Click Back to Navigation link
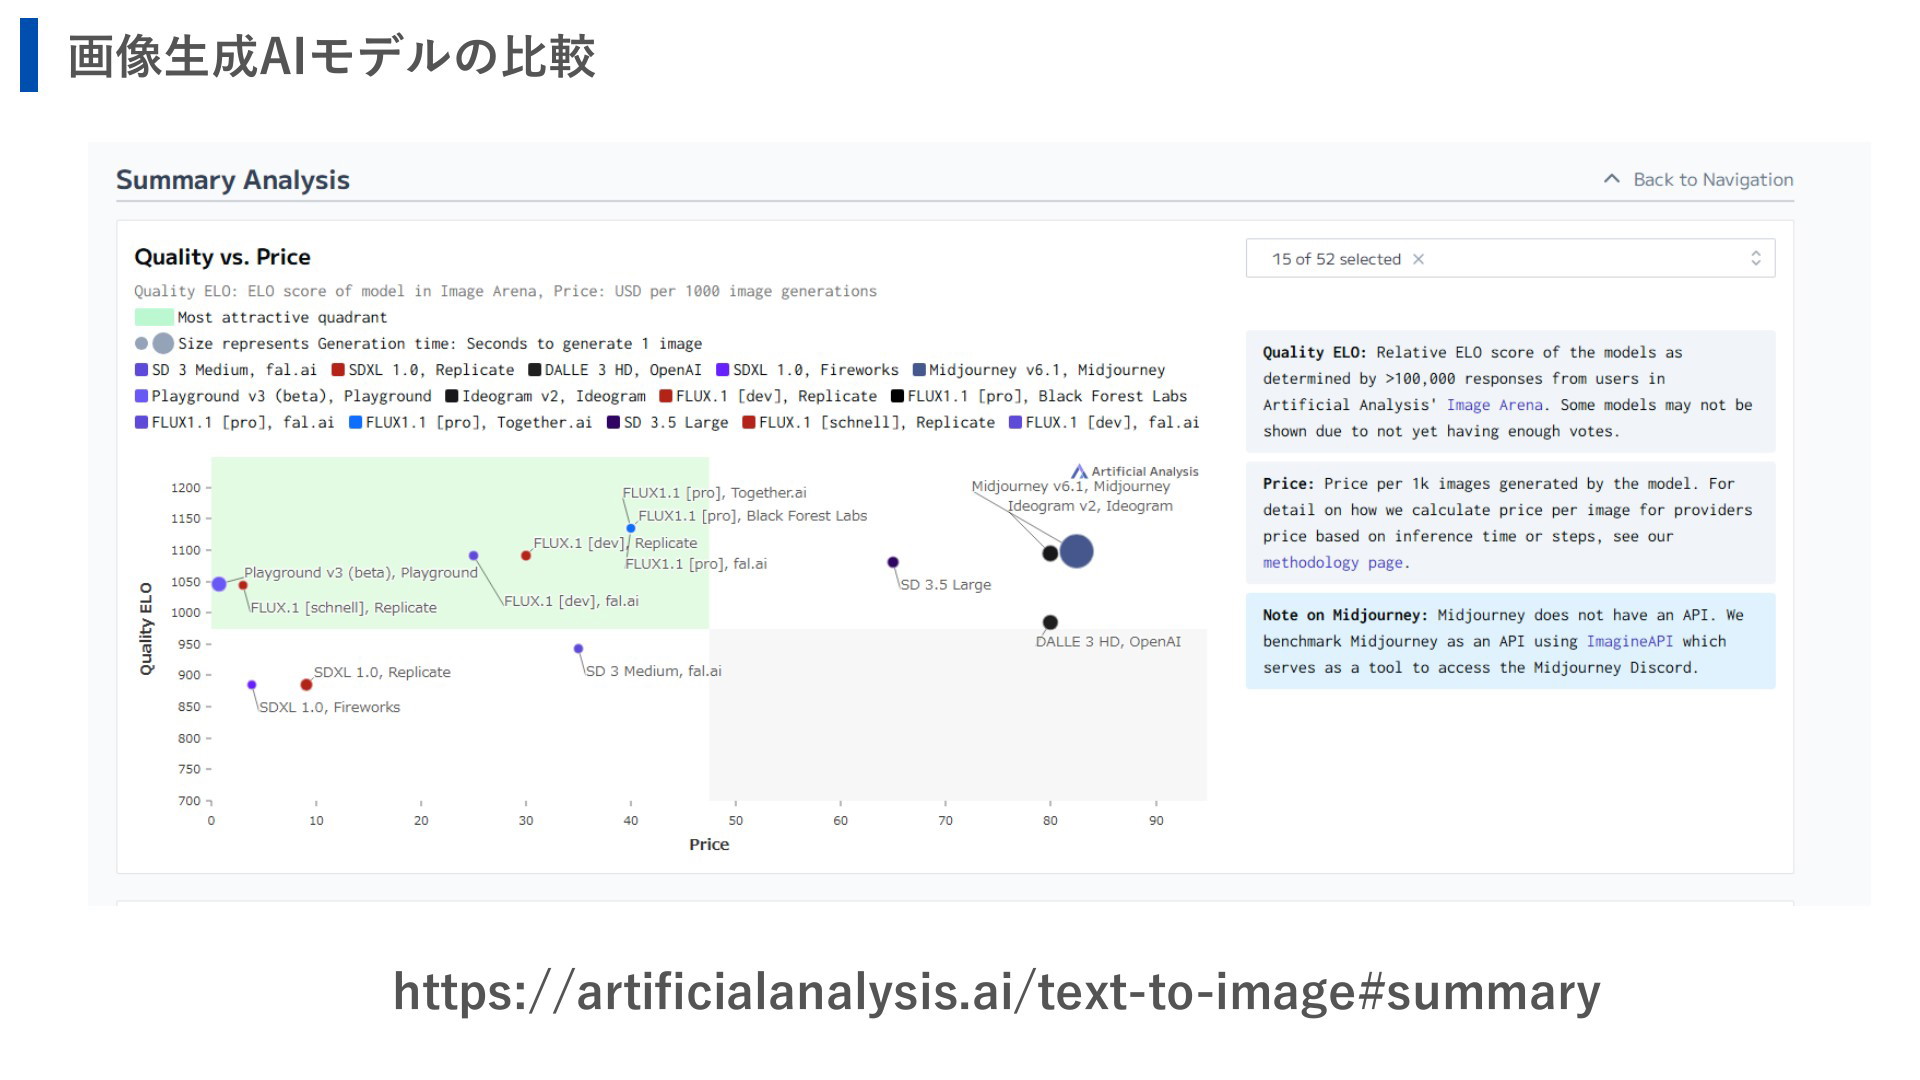Viewport: 1920px width, 1080px height. point(1712,180)
